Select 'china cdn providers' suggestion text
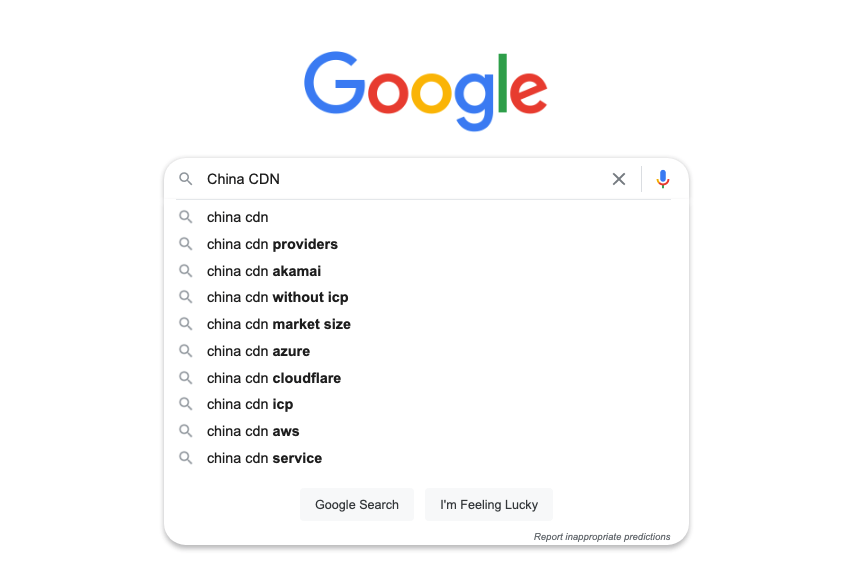 [272, 244]
